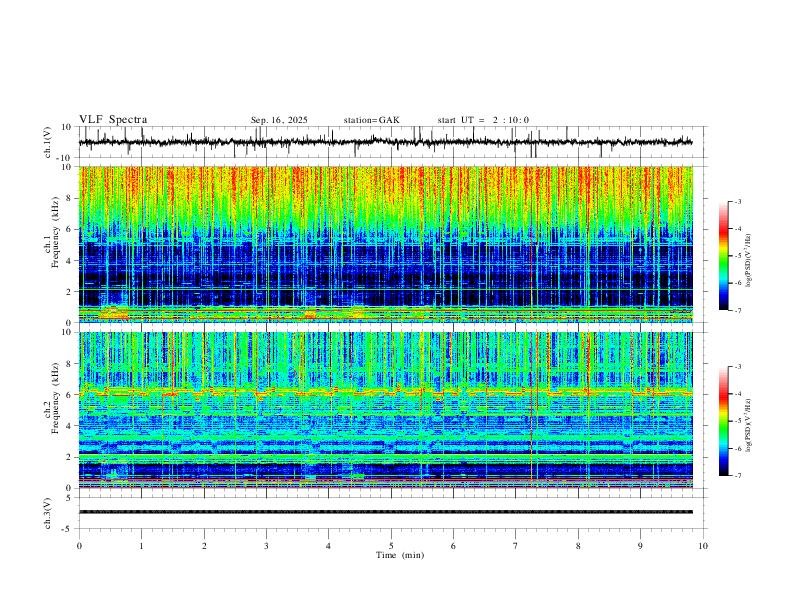Click the time axis tick label "7"

tap(516, 546)
